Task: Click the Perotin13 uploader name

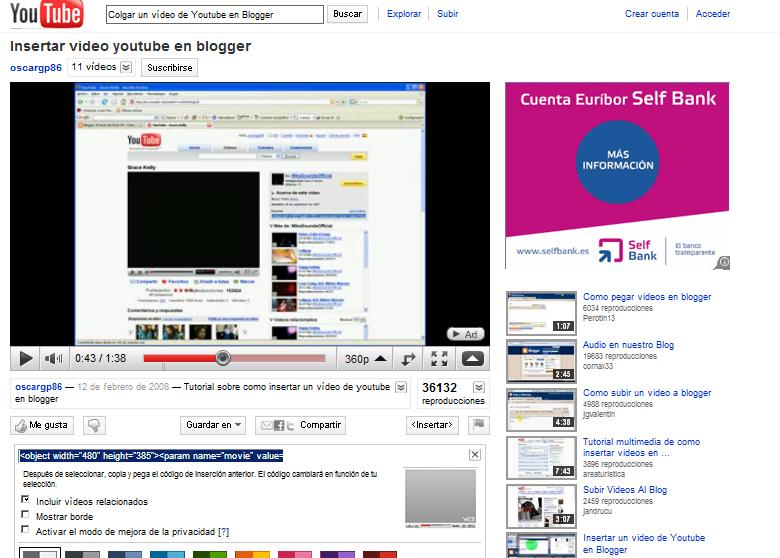Action: point(599,318)
